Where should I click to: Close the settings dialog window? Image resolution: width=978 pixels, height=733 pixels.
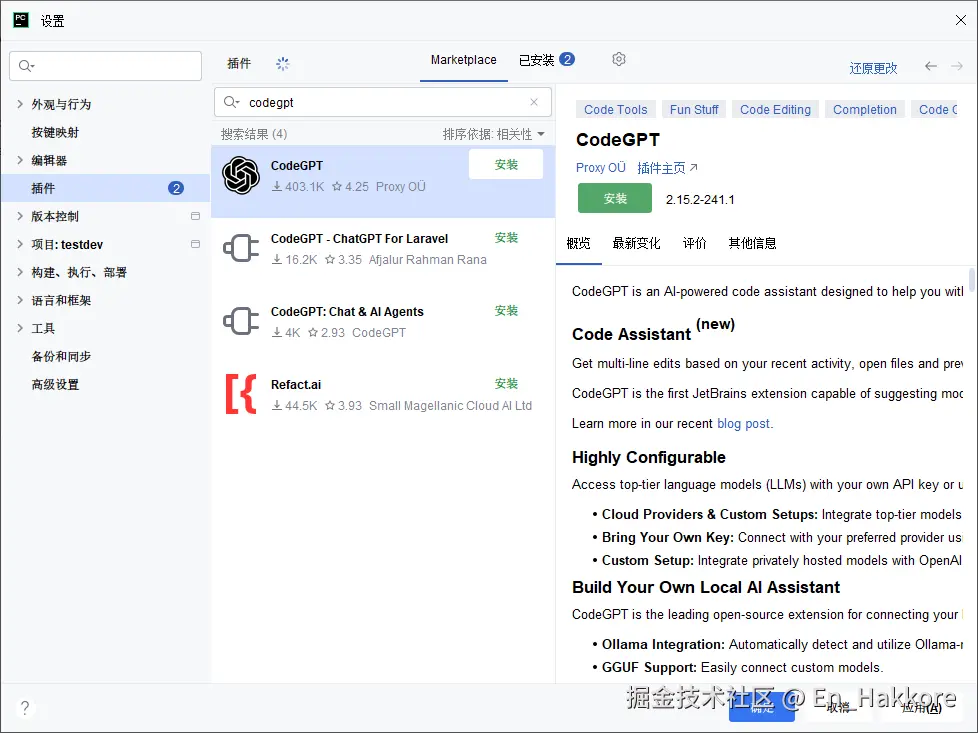click(961, 20)
